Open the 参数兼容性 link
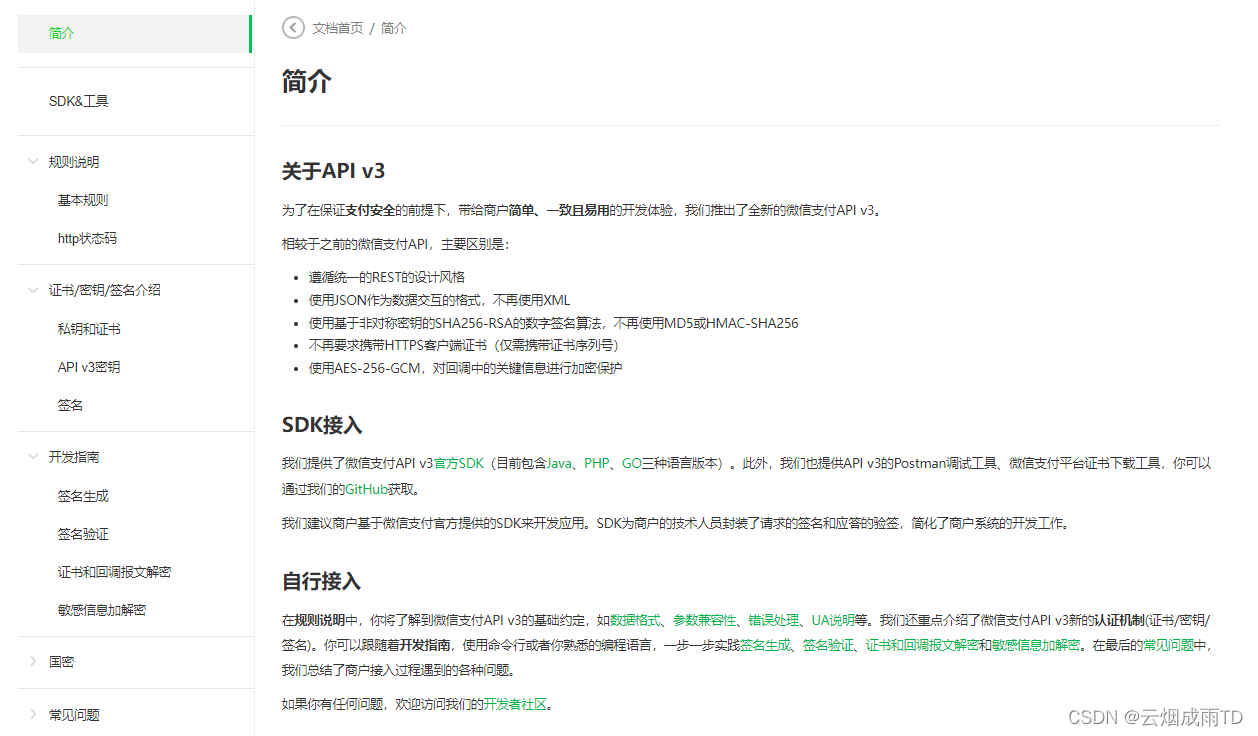 click(x=704, y=619)
